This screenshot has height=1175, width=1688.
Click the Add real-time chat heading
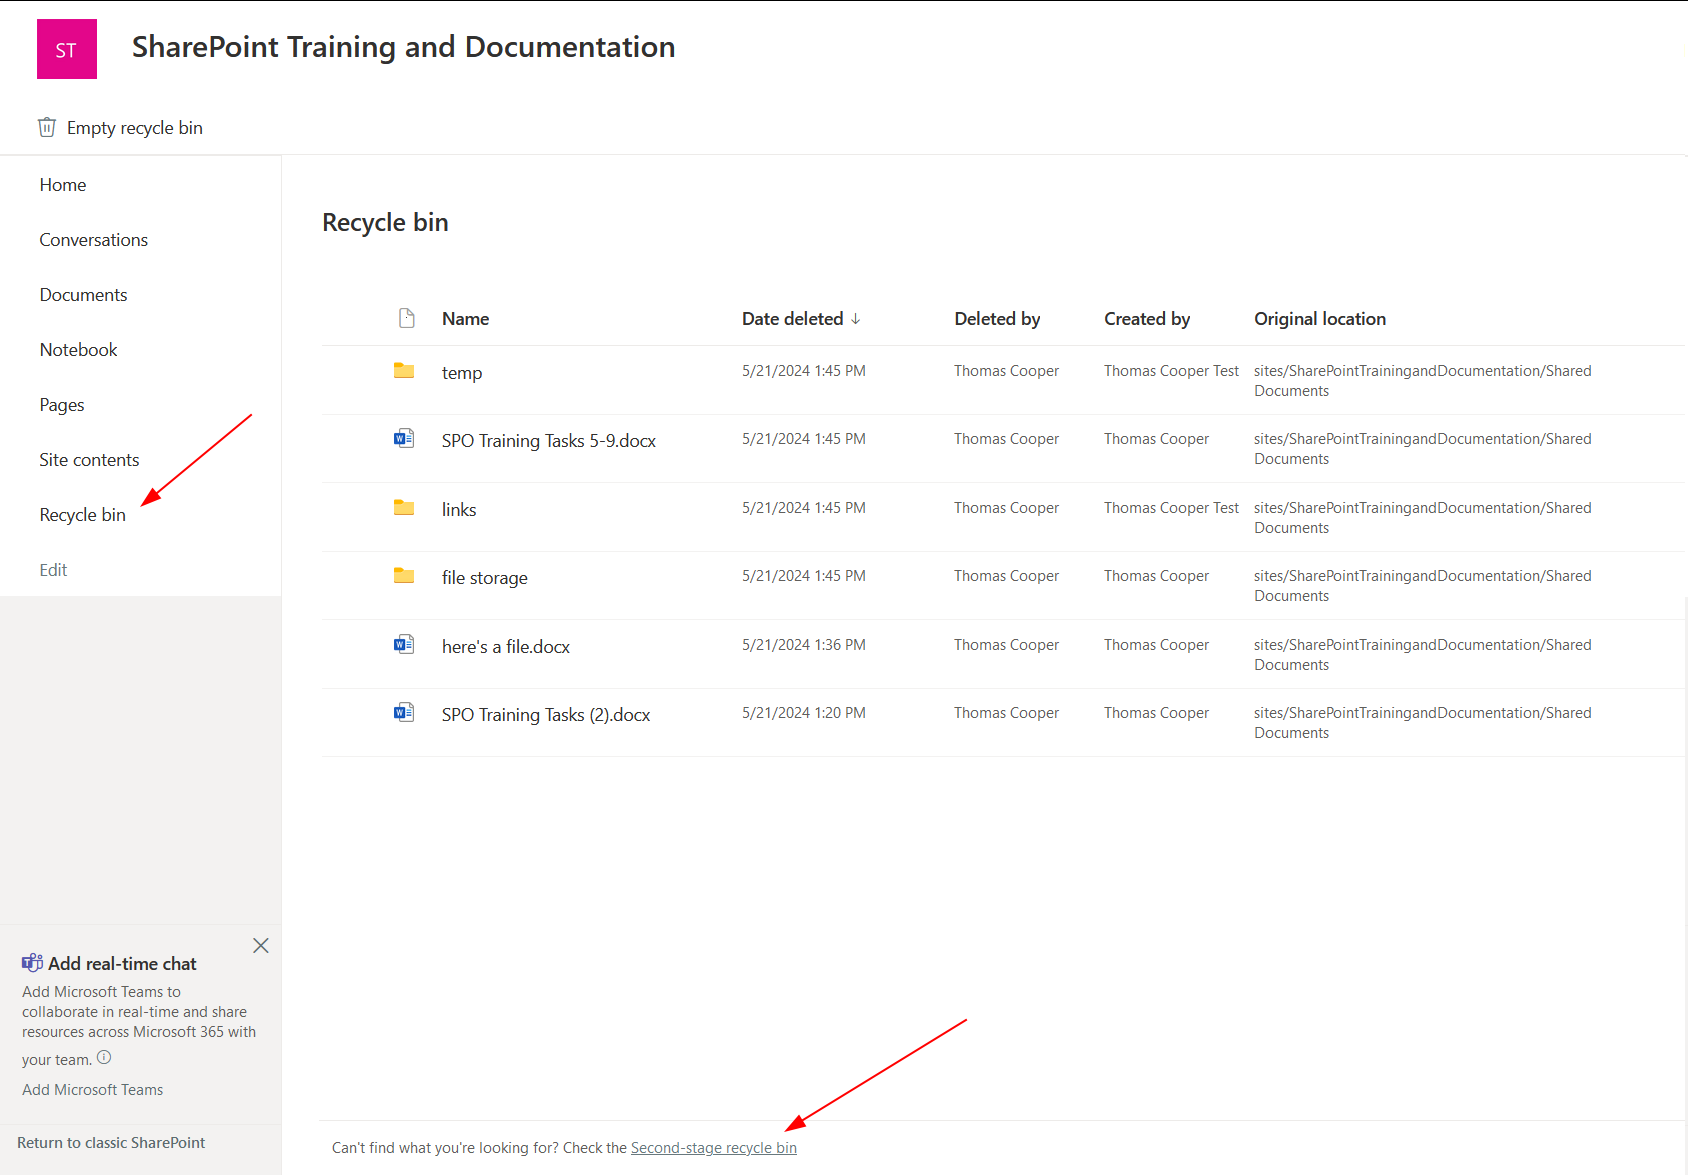122,964
